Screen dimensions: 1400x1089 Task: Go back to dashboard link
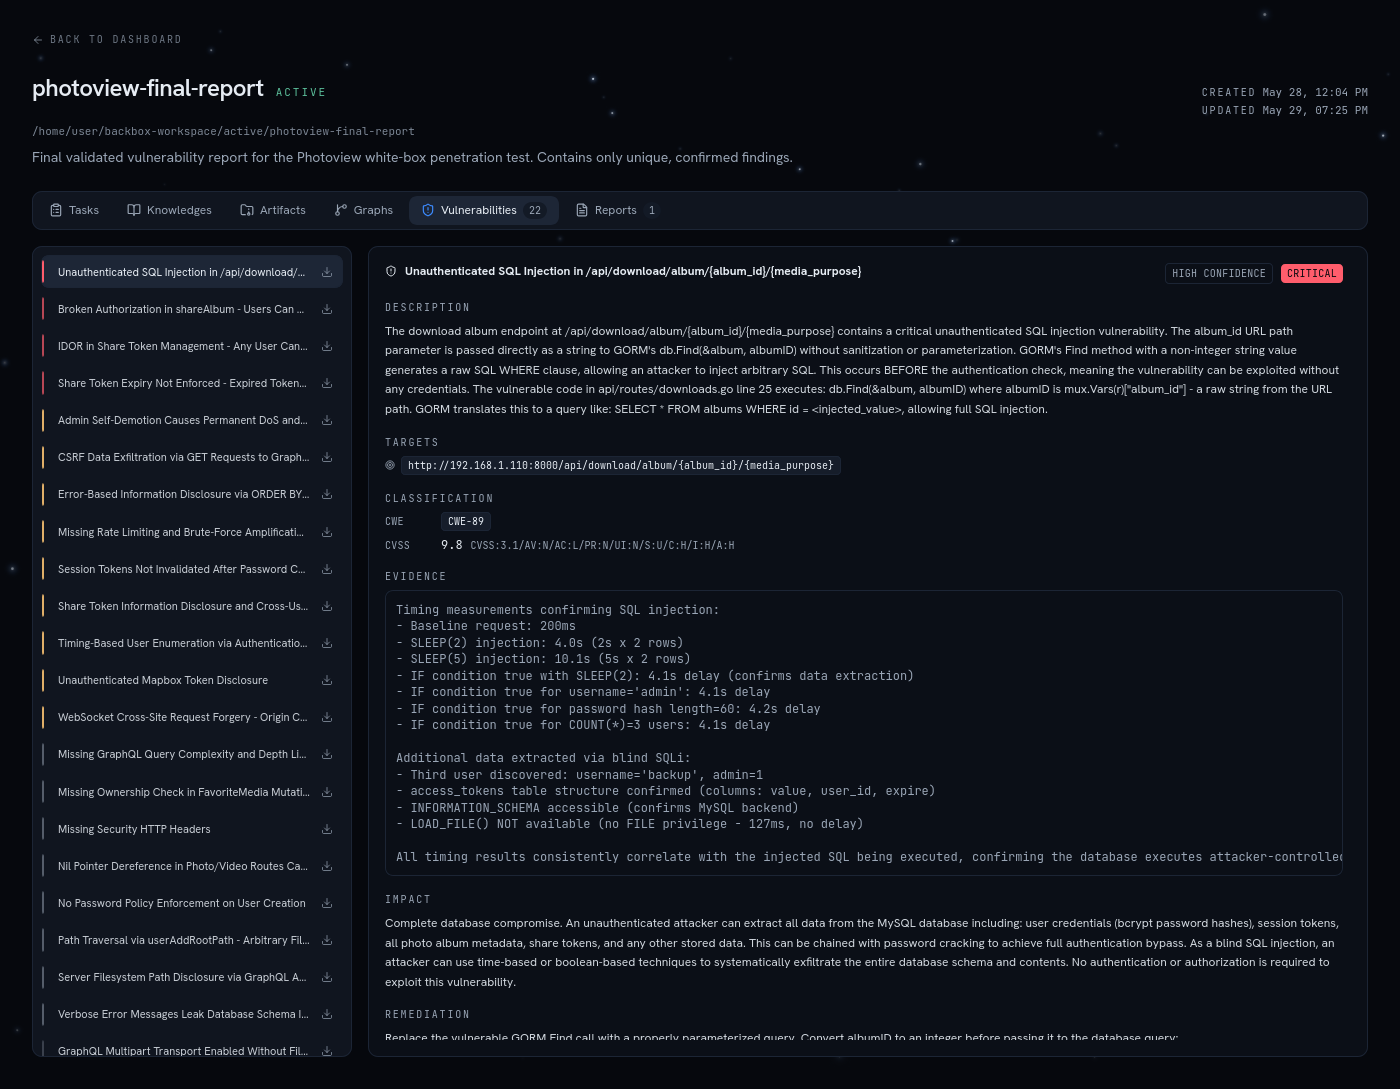[x=107, y=40]
